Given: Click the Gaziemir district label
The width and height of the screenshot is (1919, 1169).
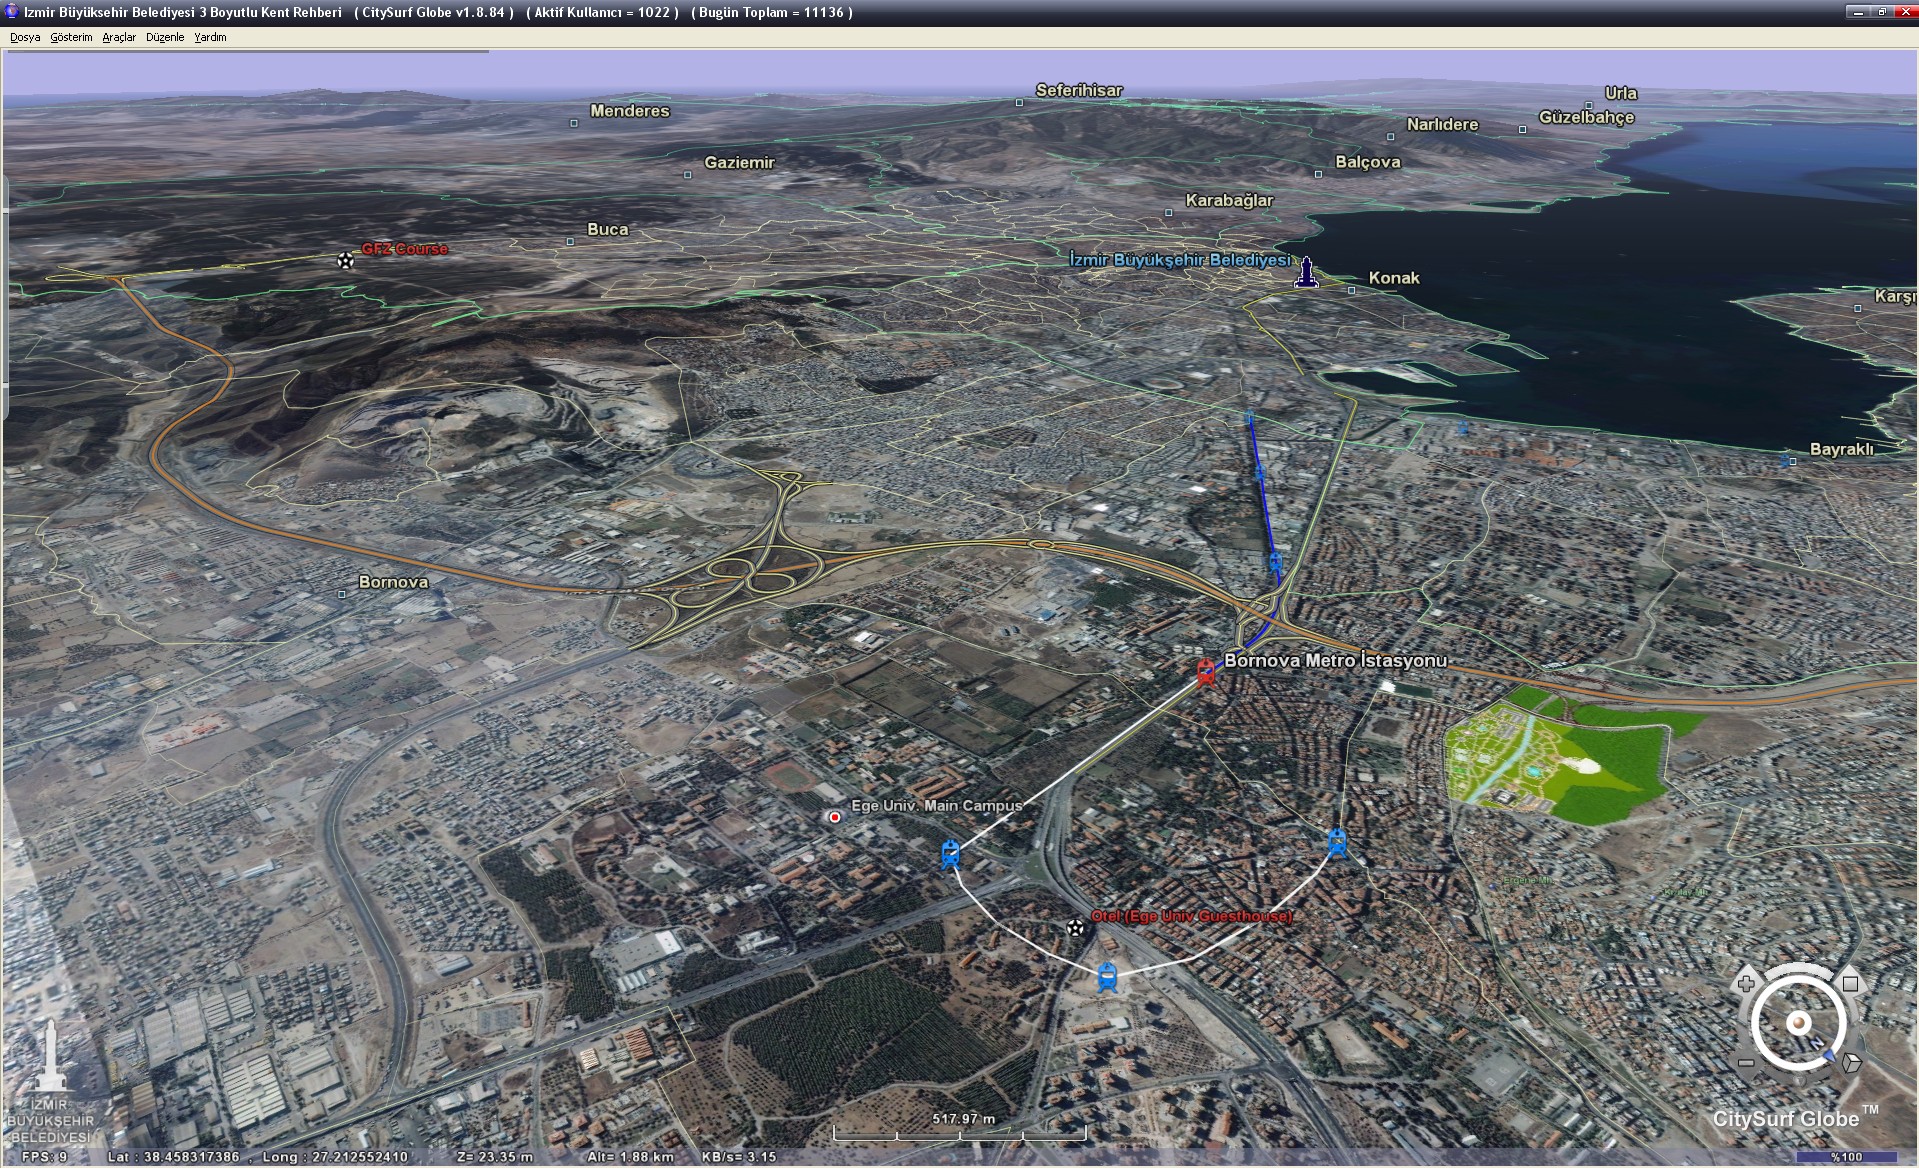Looking at the screenshot, I should point(739,162).
